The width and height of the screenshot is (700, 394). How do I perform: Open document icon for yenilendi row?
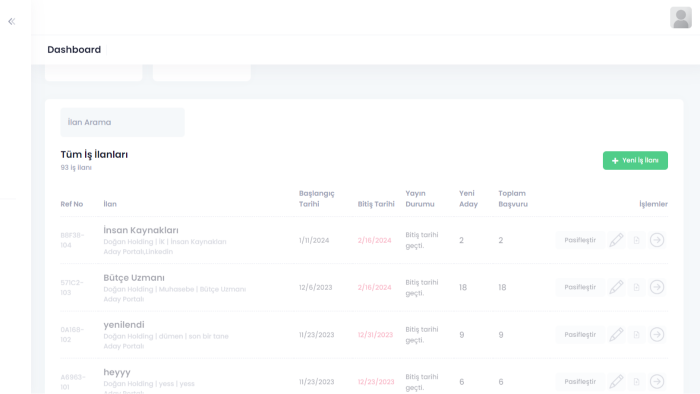click(x=637, y=335)
